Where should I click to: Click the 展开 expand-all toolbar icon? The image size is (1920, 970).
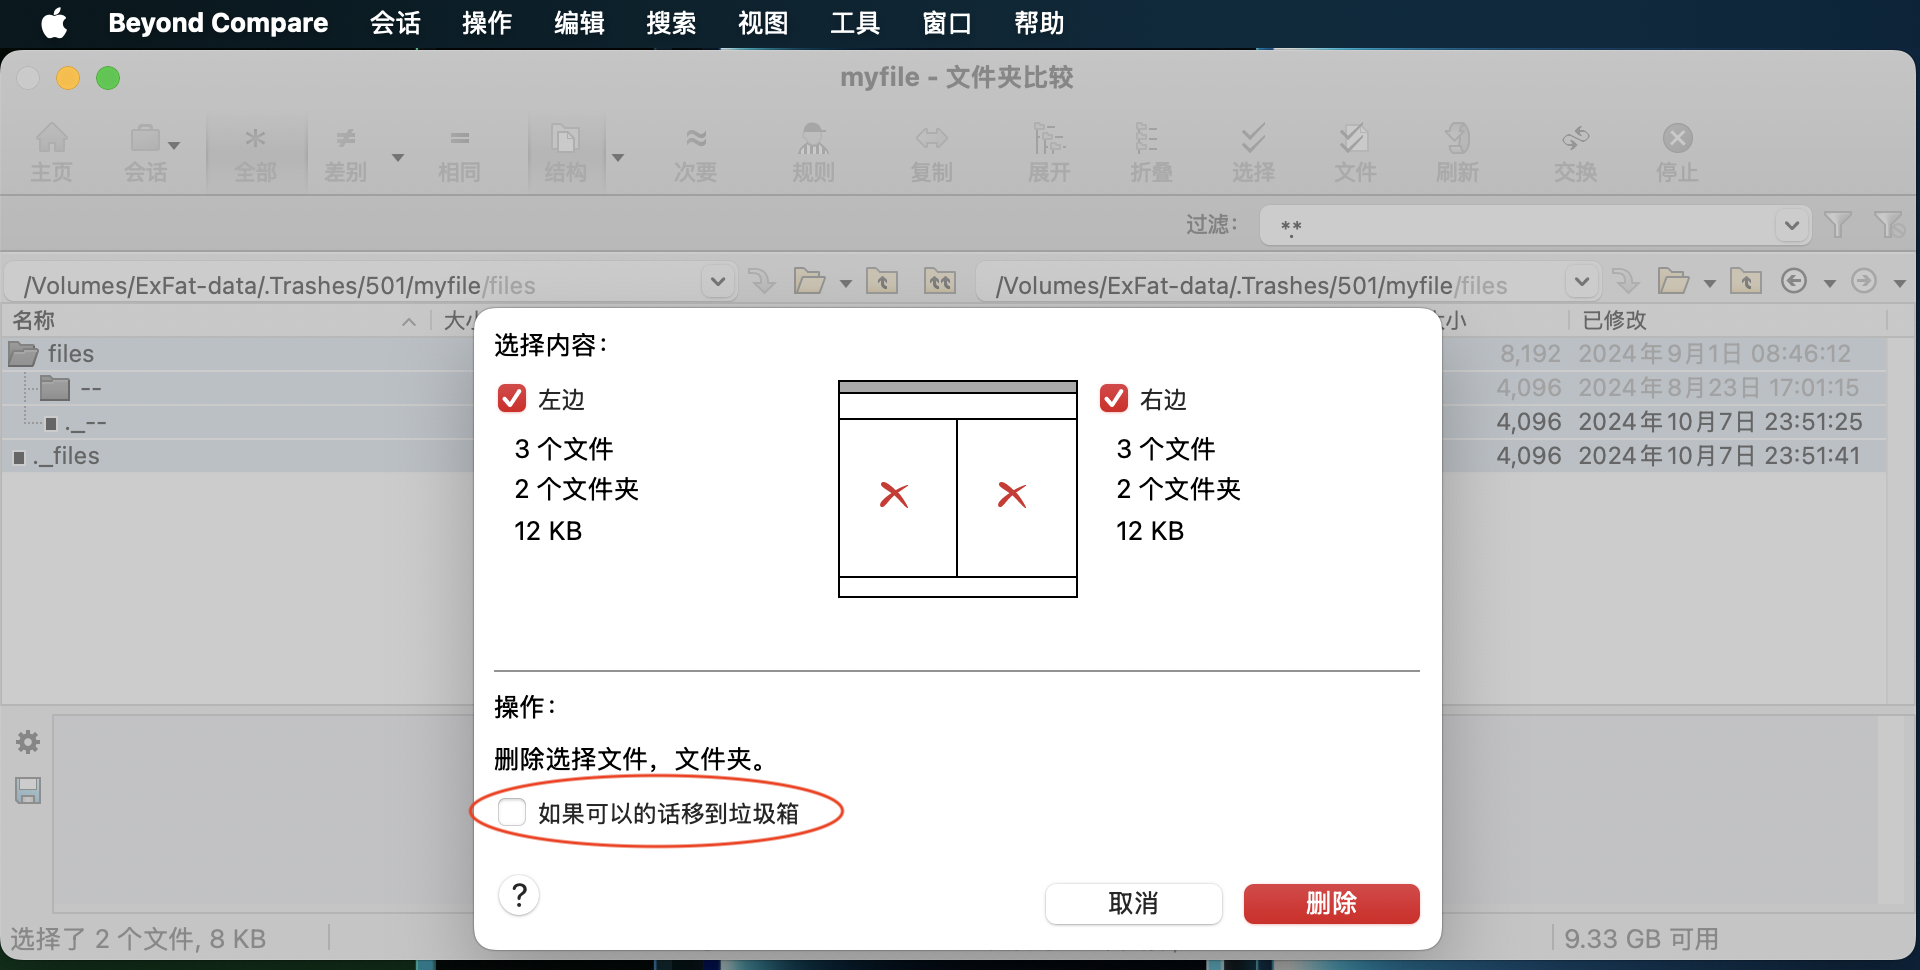click(1049, 152)
